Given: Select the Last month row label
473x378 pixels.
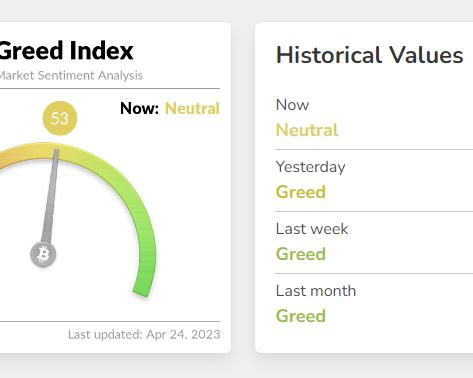Looking at the screenshot, I should [x=316, y=291].
